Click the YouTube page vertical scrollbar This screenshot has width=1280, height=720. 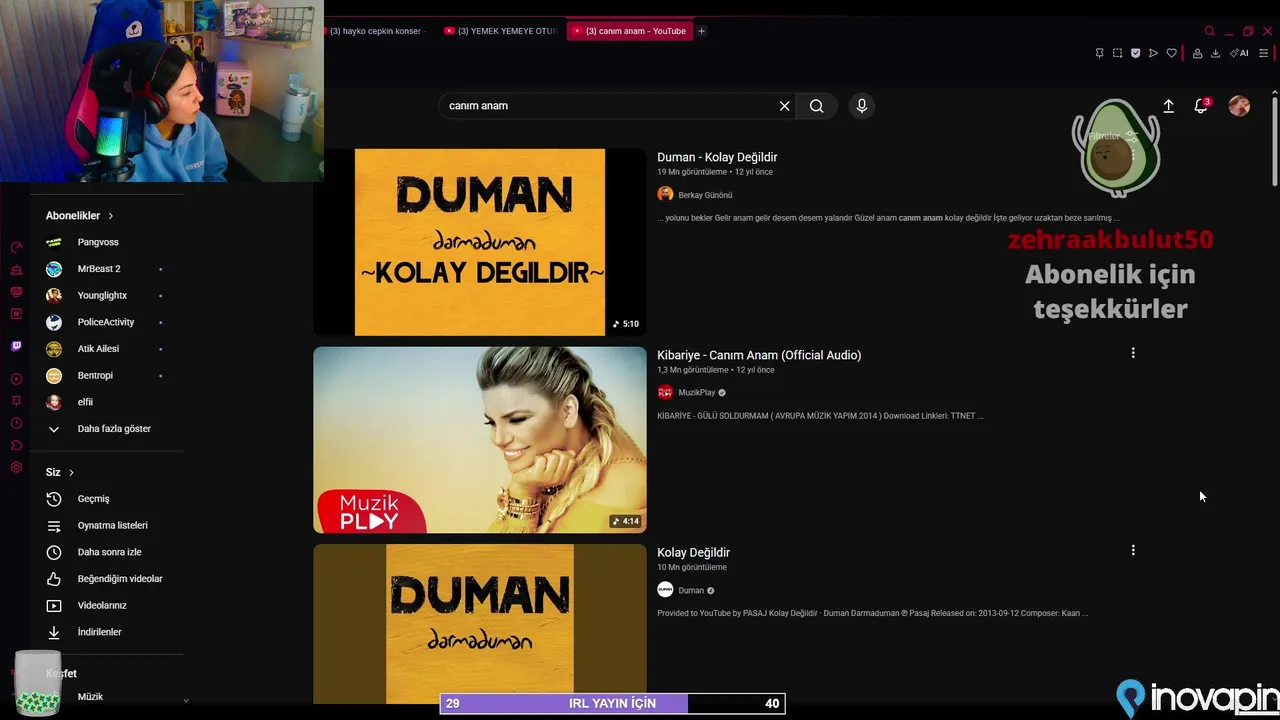(1274, 140)
